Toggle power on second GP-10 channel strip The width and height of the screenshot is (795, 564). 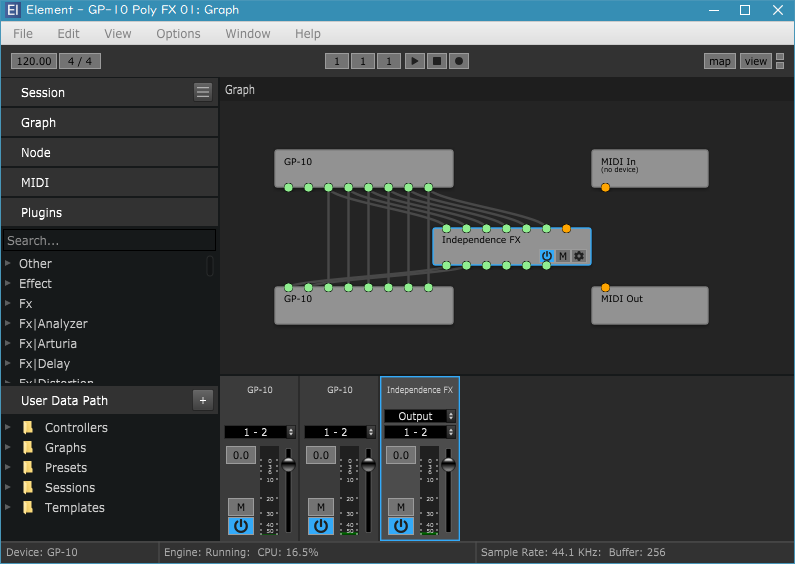click(321, 526)
